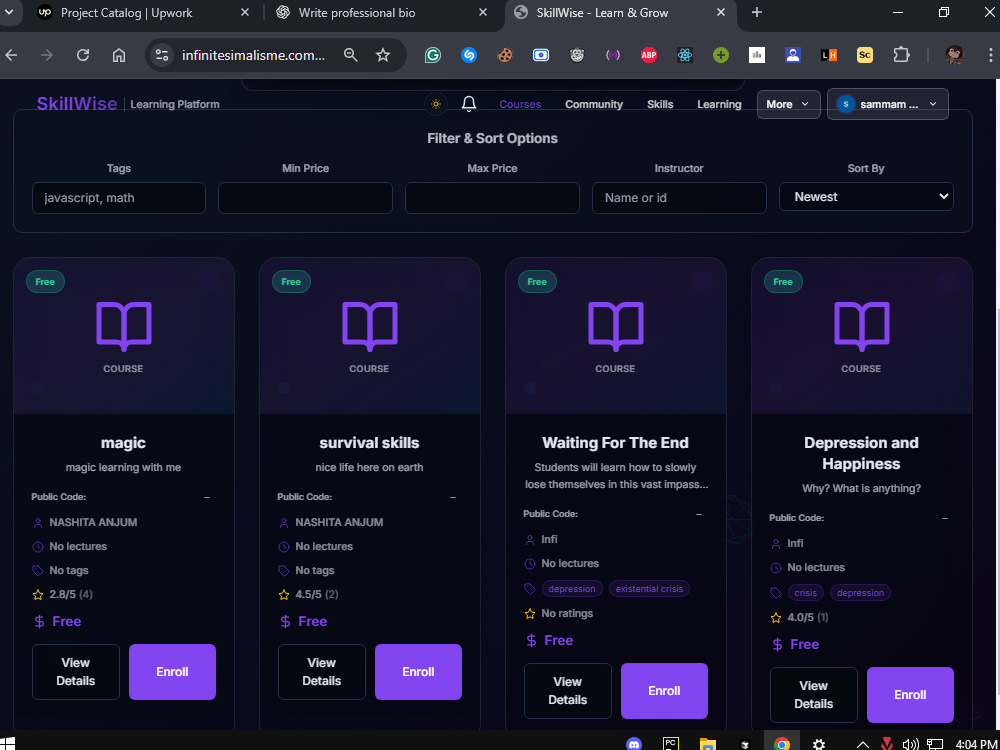The image size is (1000, 750).
Task: Enroll in the magic course
Action: click(x=172, y=672)
